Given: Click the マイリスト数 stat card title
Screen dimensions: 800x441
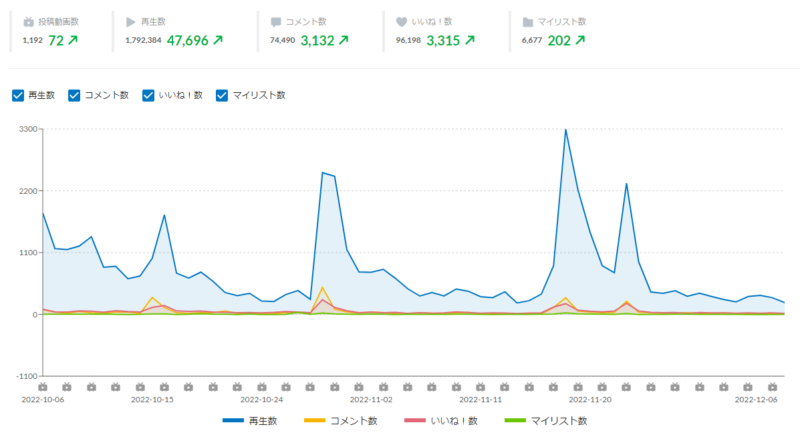Looking at the screenshot, I should (562, 22).
